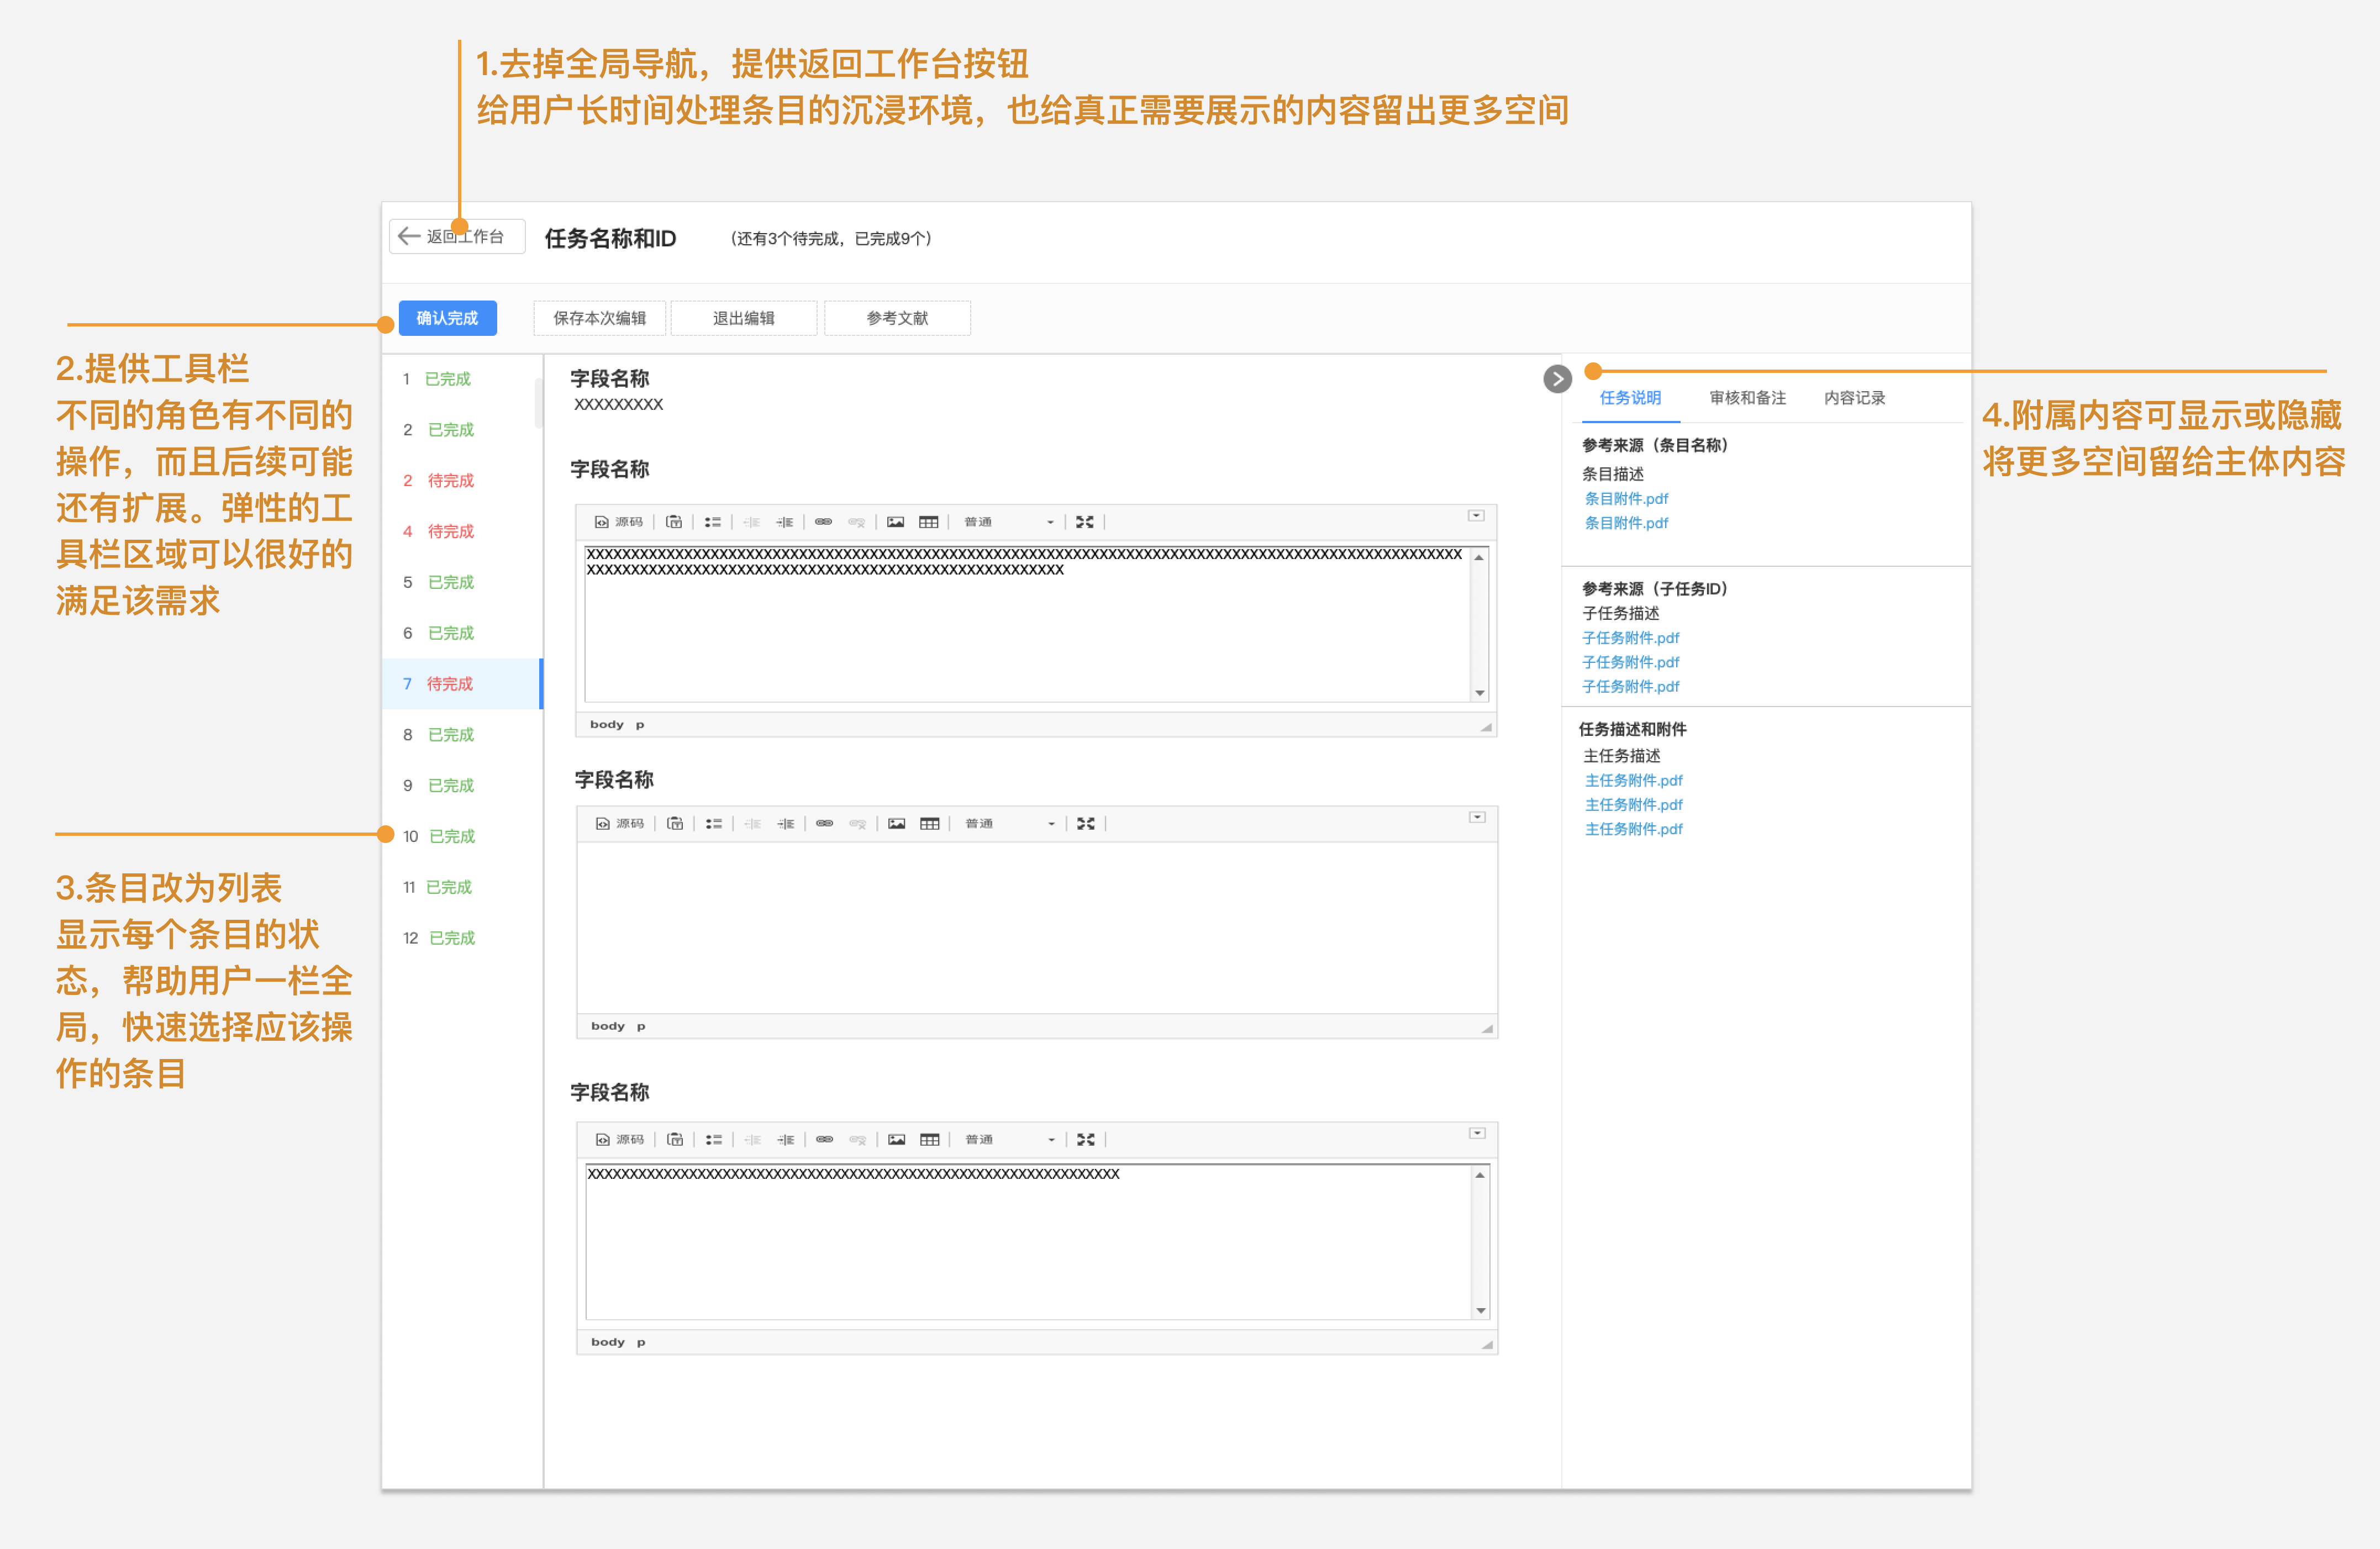2380x1549 pixels.
Task: Click the 确认完成 button
Action: pos(447,318)
